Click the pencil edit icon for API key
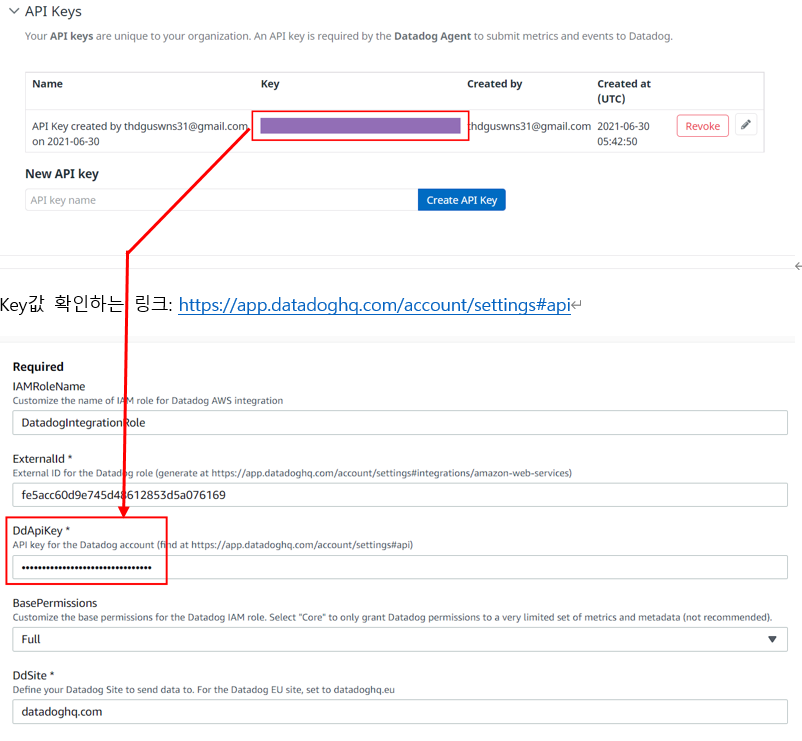 pos(746,125)
